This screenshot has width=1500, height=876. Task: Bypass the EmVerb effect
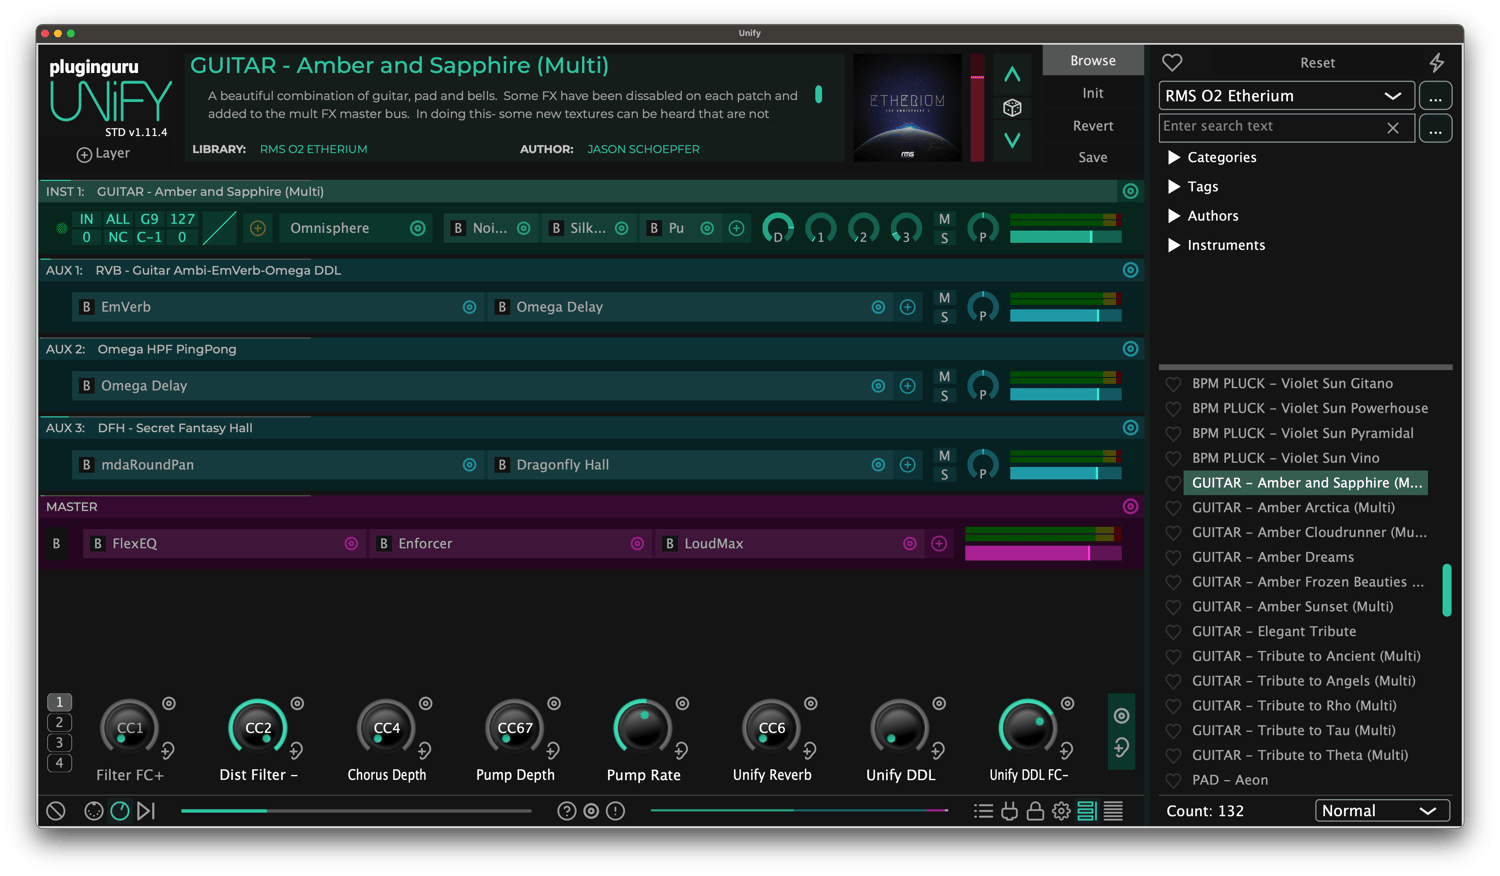click(x=87, y=307)
